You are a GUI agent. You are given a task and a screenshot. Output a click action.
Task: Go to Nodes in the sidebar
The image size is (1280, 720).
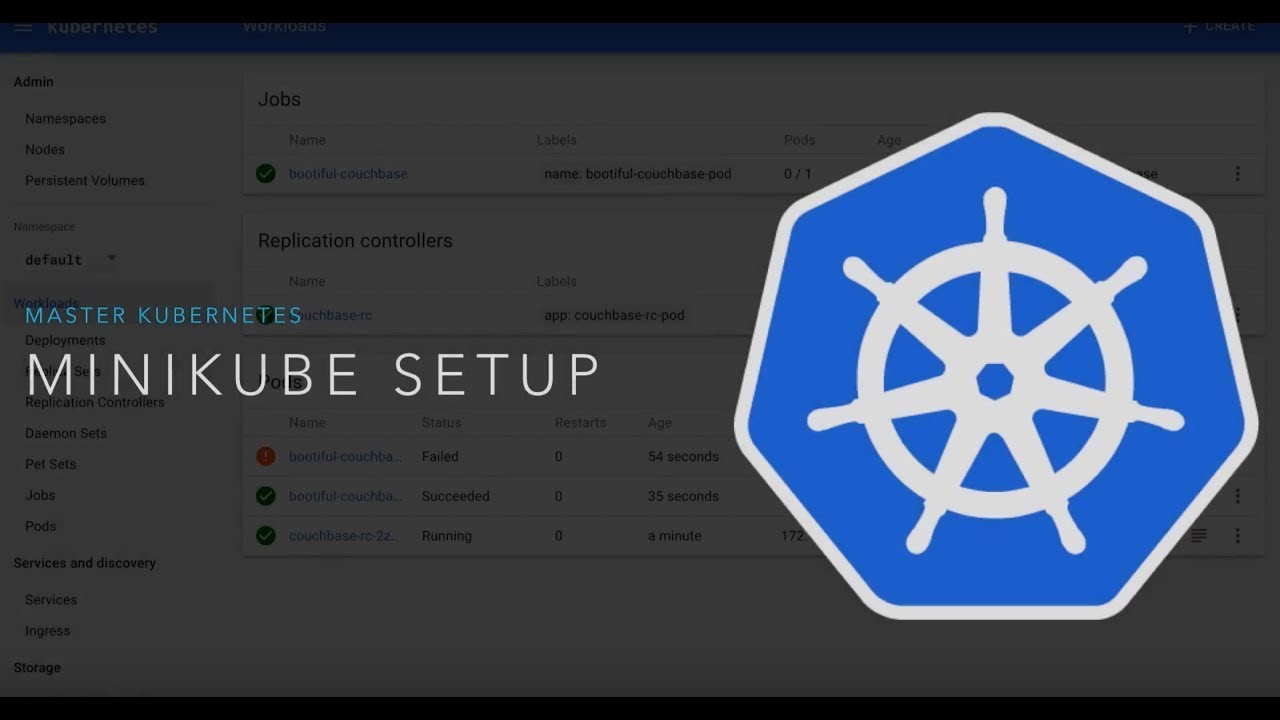45,149
